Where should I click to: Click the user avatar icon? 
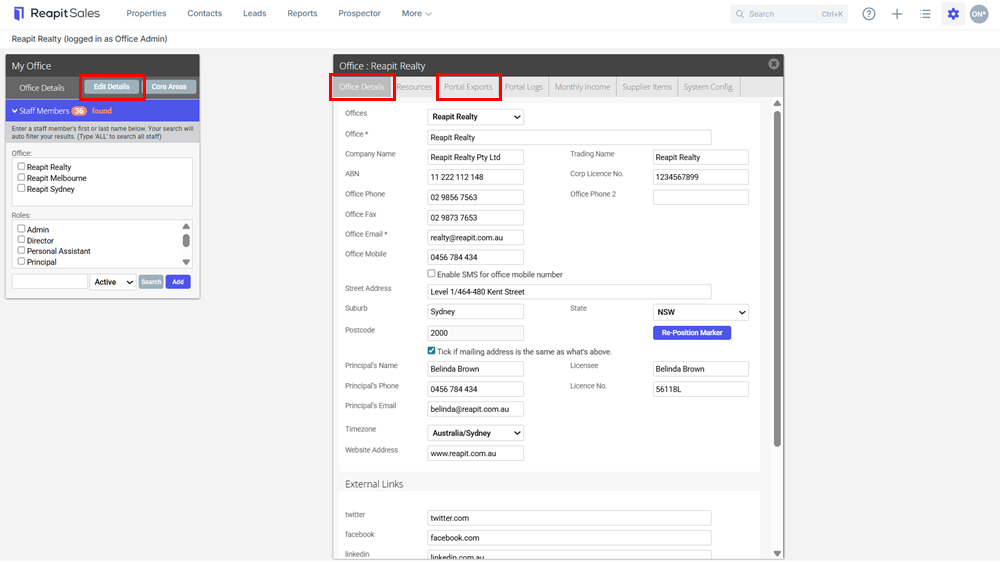tap(979, 13)
